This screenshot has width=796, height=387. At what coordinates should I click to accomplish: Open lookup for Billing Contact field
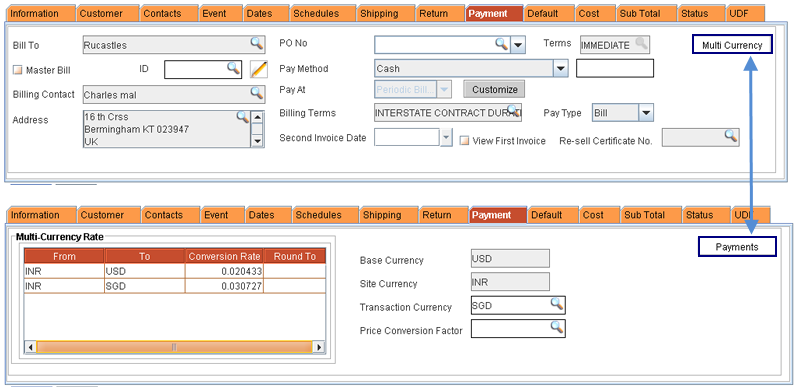pyautogui.click(x=256, y=92)
